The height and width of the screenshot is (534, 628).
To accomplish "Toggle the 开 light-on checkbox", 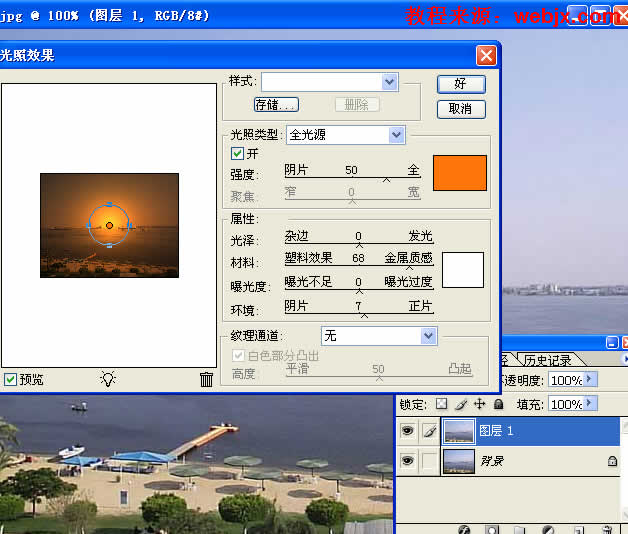I will click(237, 153).
